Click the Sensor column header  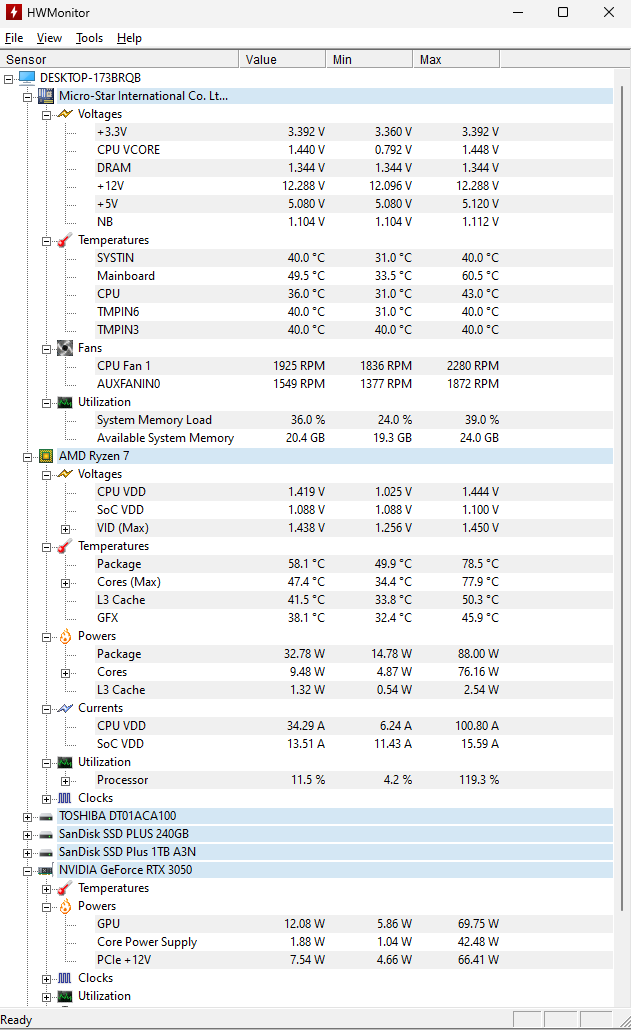tap(119, 60)
